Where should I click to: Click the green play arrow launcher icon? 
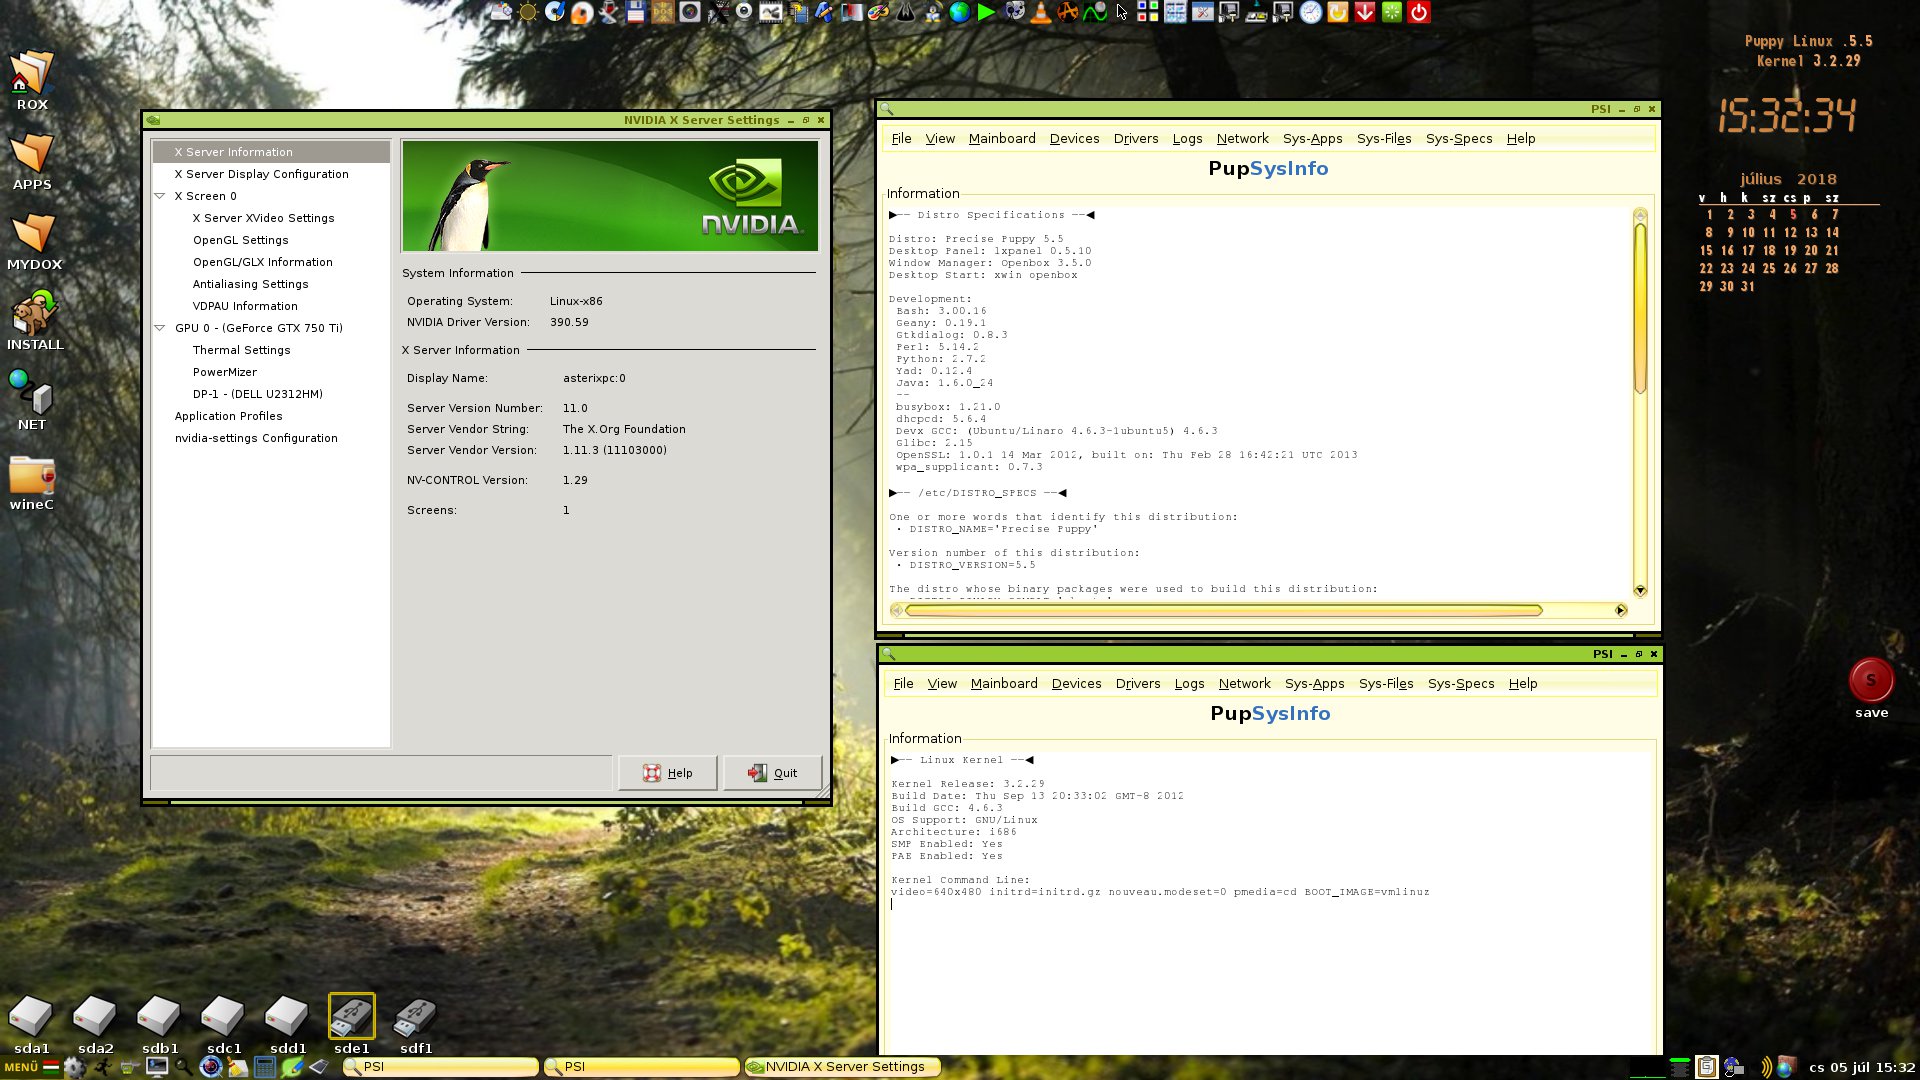point(986,12)
